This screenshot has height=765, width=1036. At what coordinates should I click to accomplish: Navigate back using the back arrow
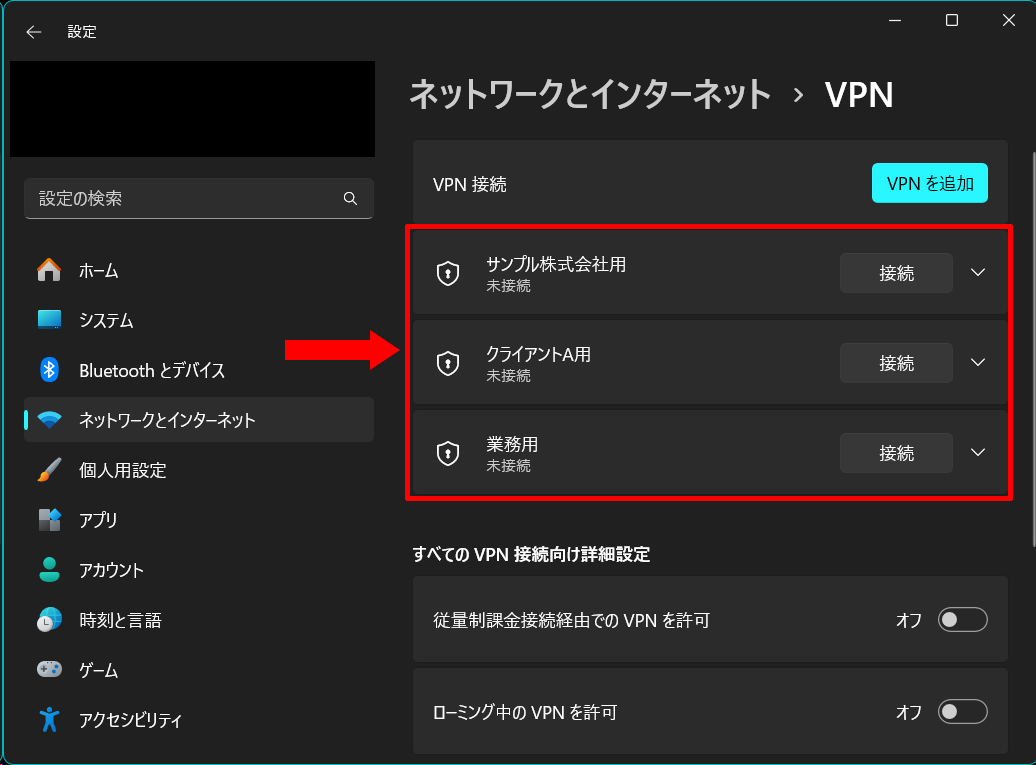point(33,31)
